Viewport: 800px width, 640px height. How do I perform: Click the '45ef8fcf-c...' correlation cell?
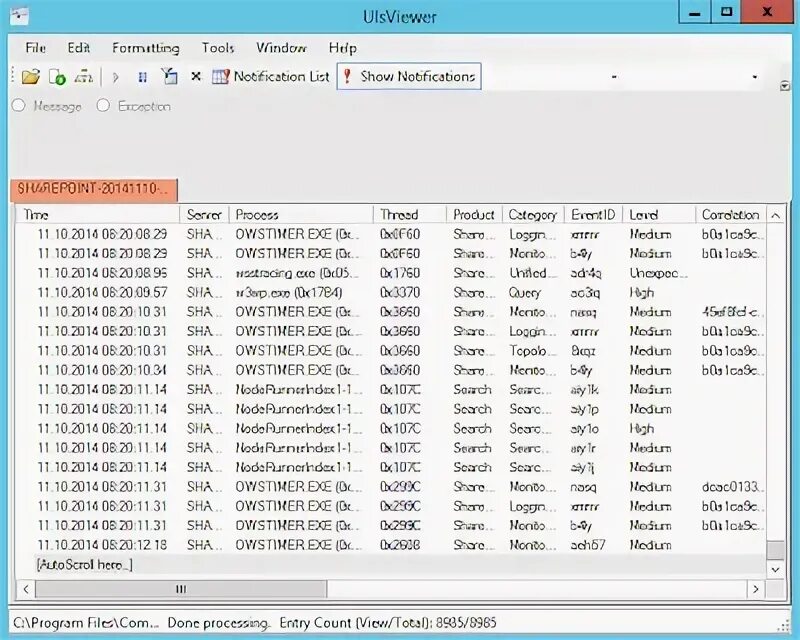pyautogui.click(x=732, y=312)
